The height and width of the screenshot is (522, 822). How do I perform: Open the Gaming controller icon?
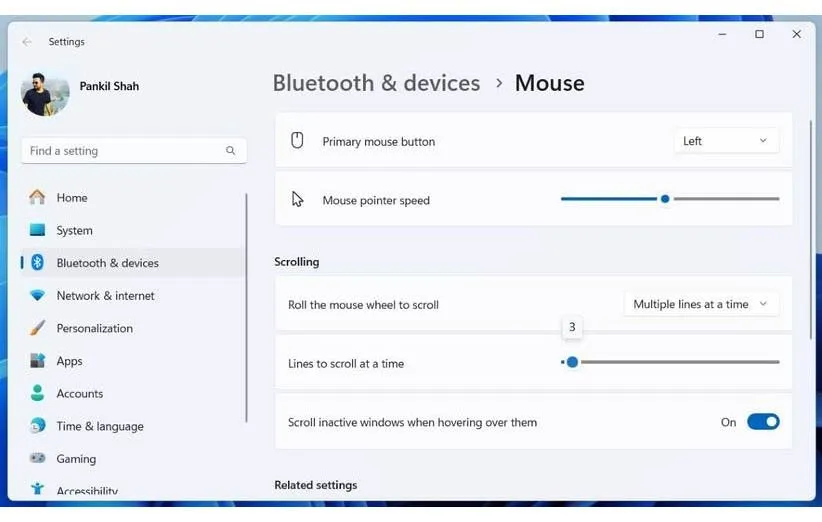click(x=37, y=459)
